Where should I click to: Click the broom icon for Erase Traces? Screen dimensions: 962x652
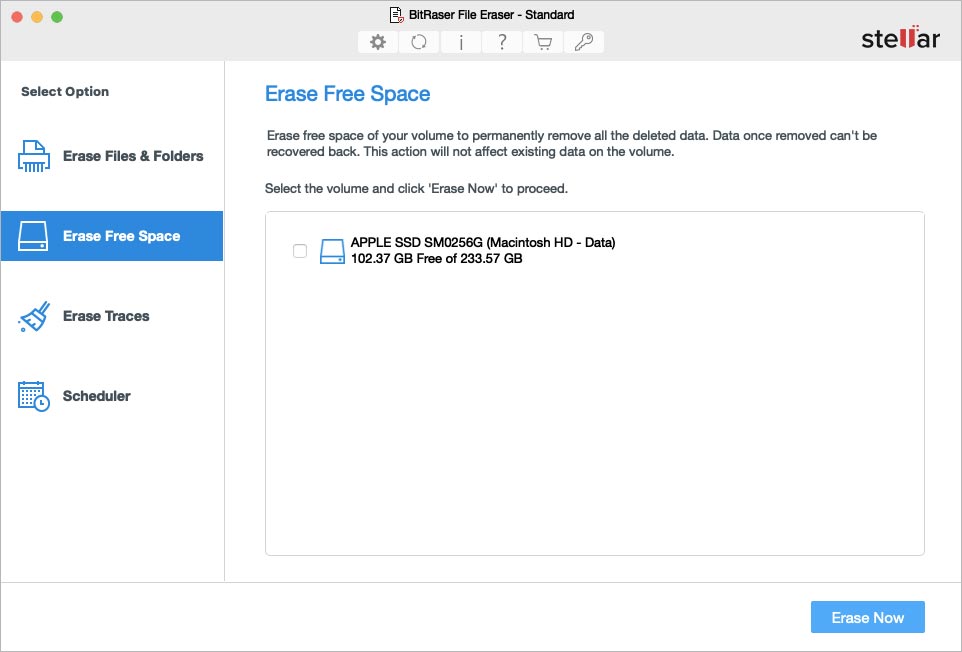[x=34, y=316]
